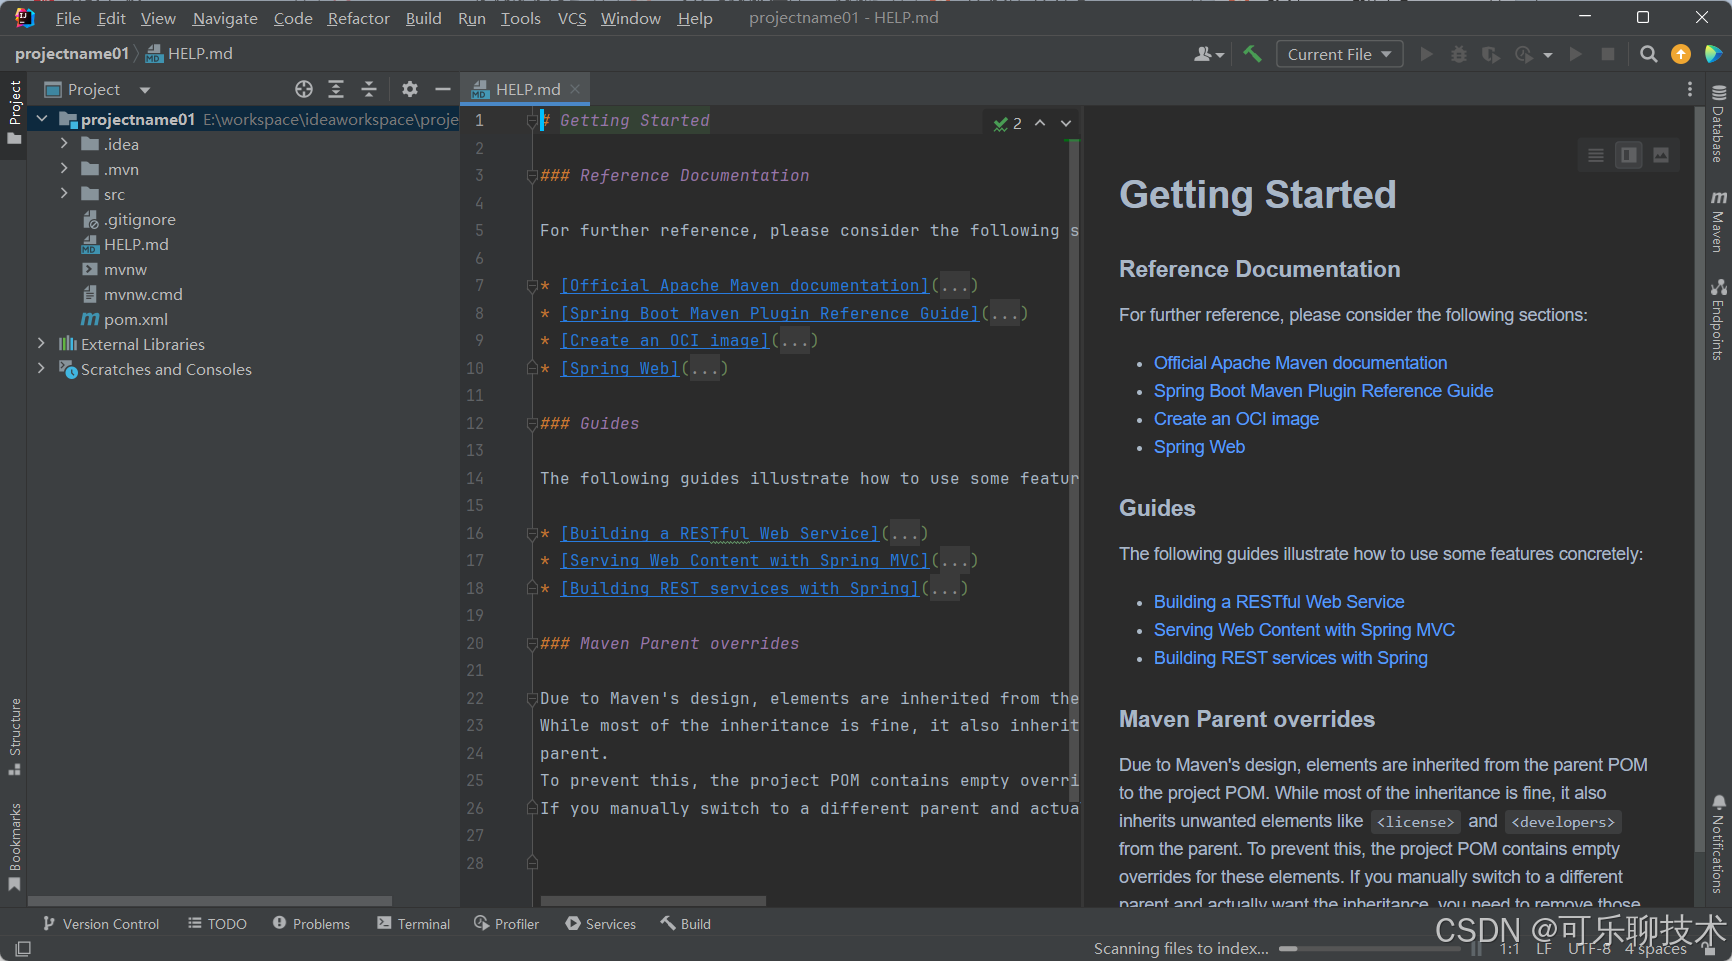This screenshot has width=1732, height=961.
Task: Open Version Control tool window button
Action: pyautogui.click(x=101, y=924)
